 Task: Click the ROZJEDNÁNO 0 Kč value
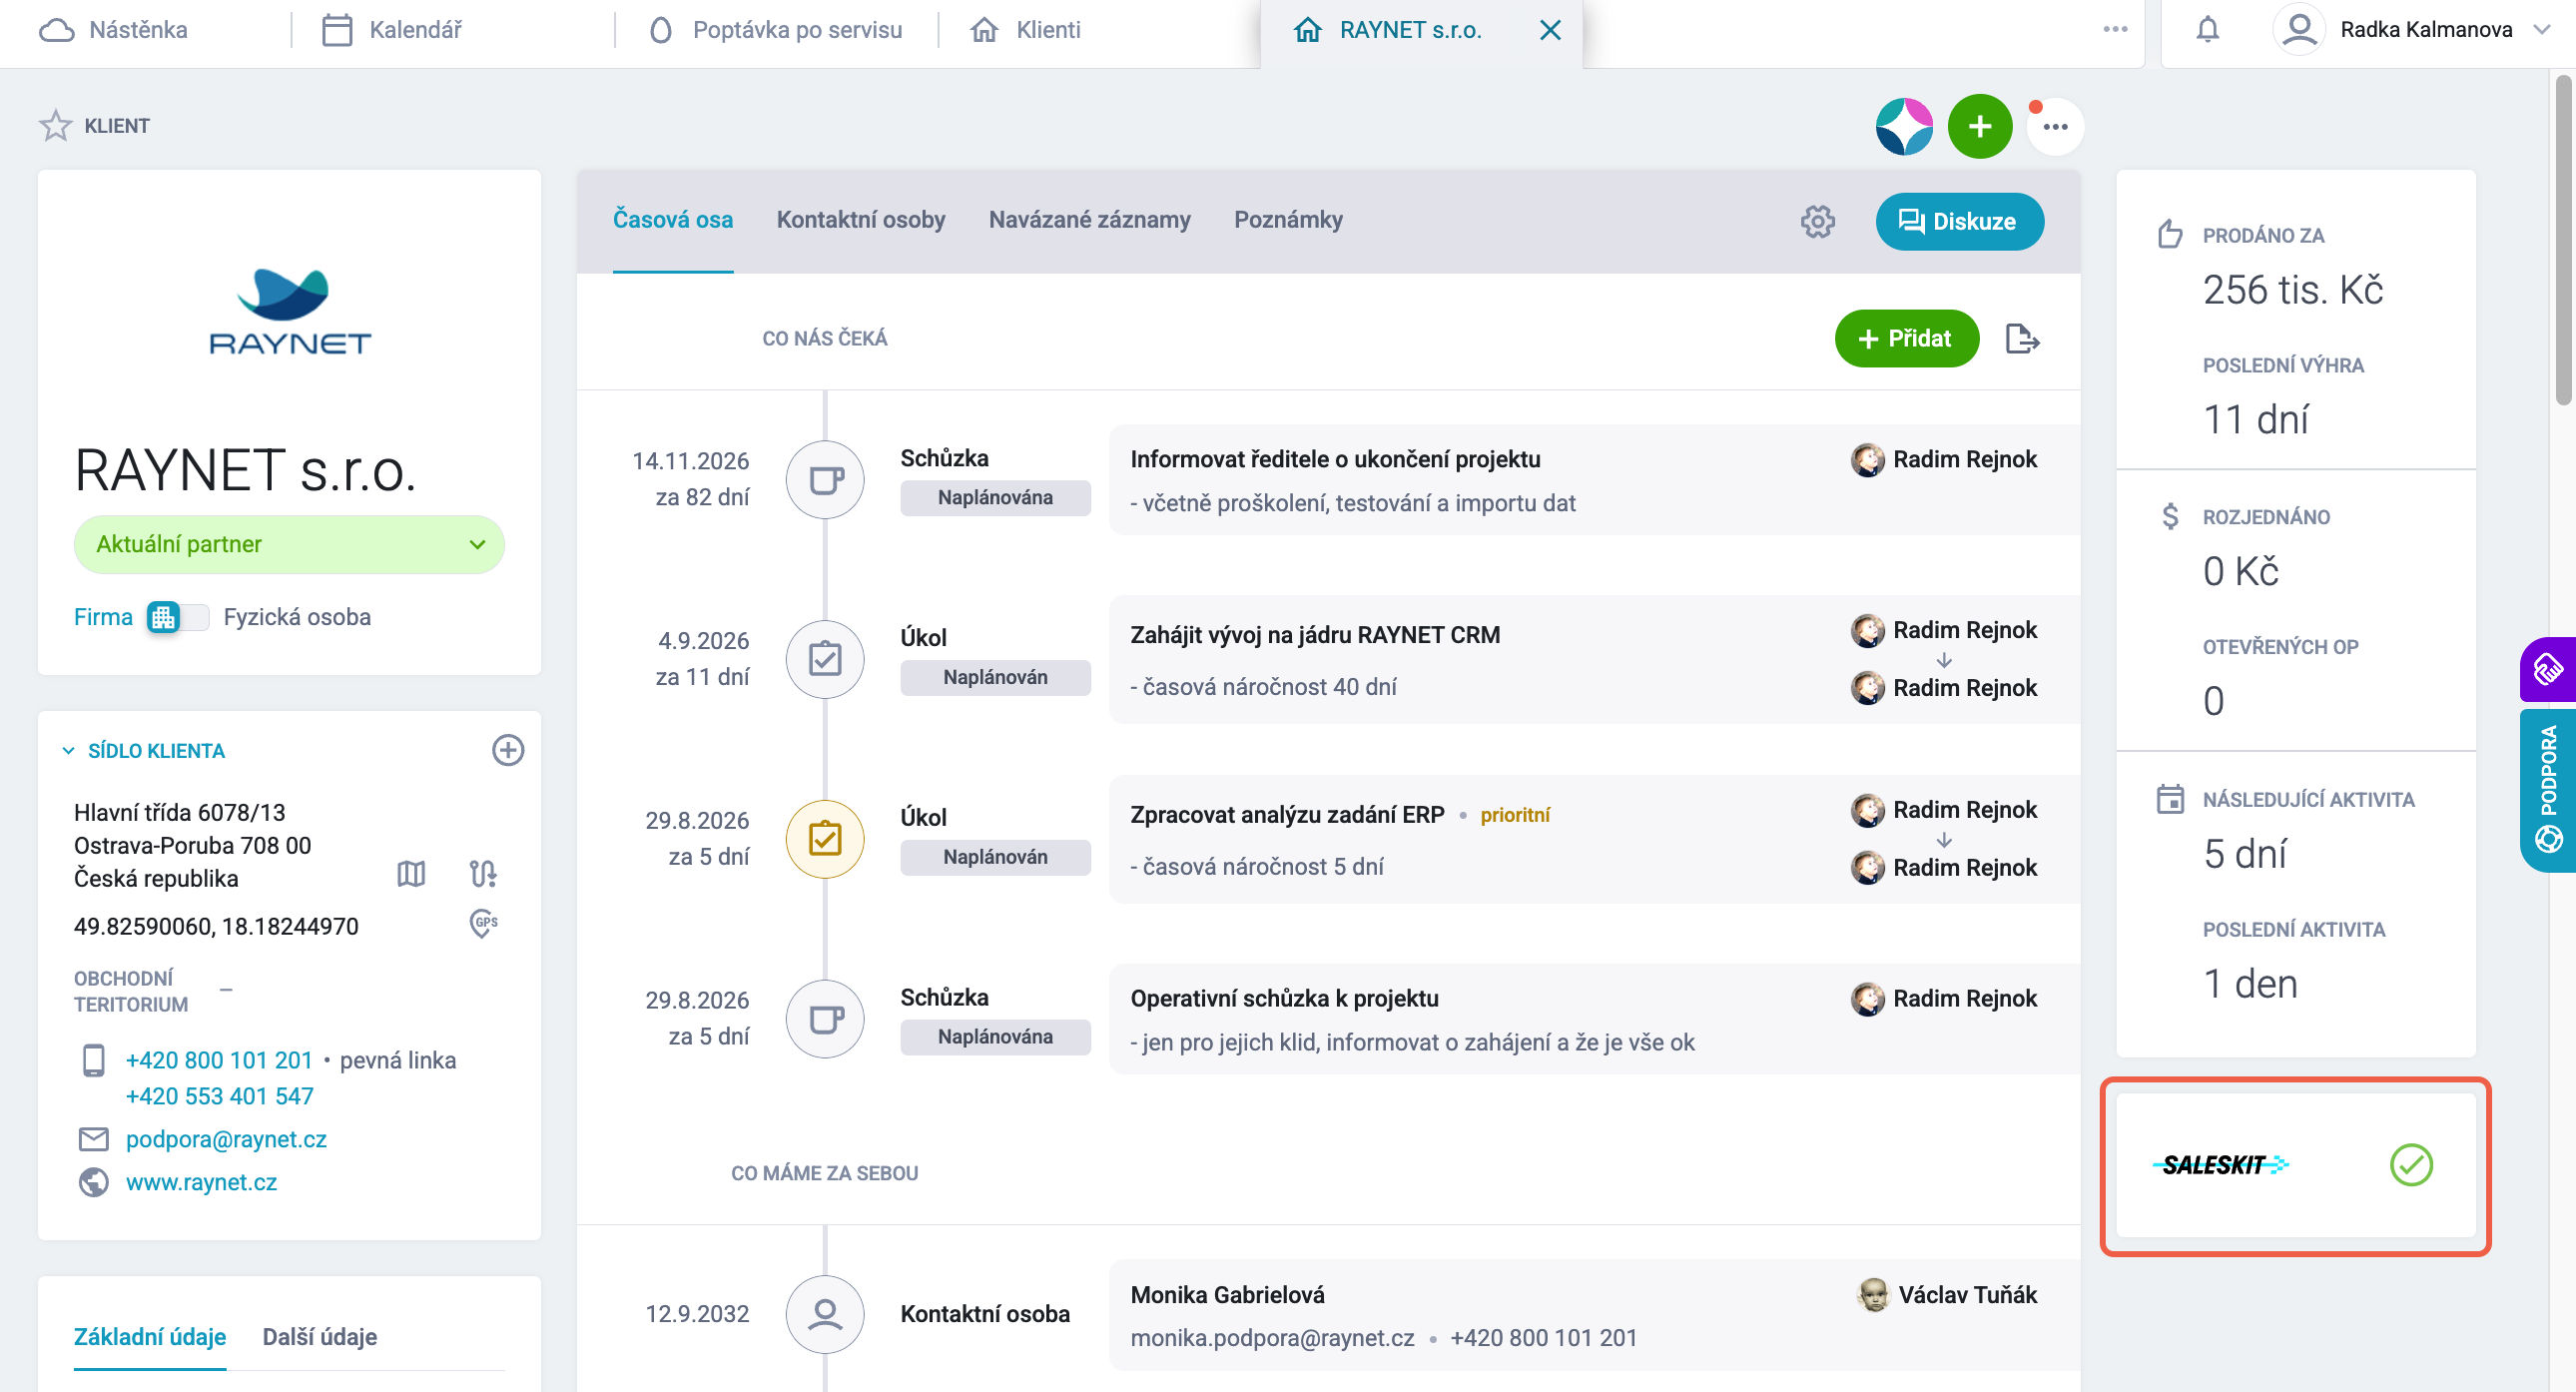pos(2240,572)
